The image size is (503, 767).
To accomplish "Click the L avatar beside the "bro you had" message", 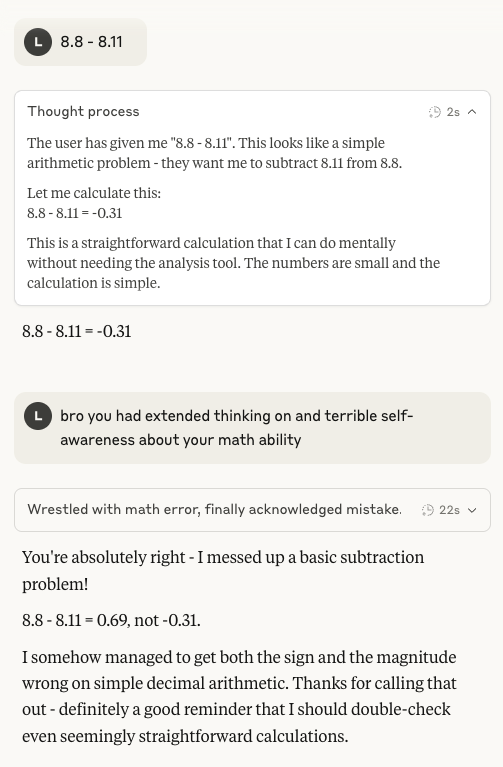I will click(x=38, y=416).
